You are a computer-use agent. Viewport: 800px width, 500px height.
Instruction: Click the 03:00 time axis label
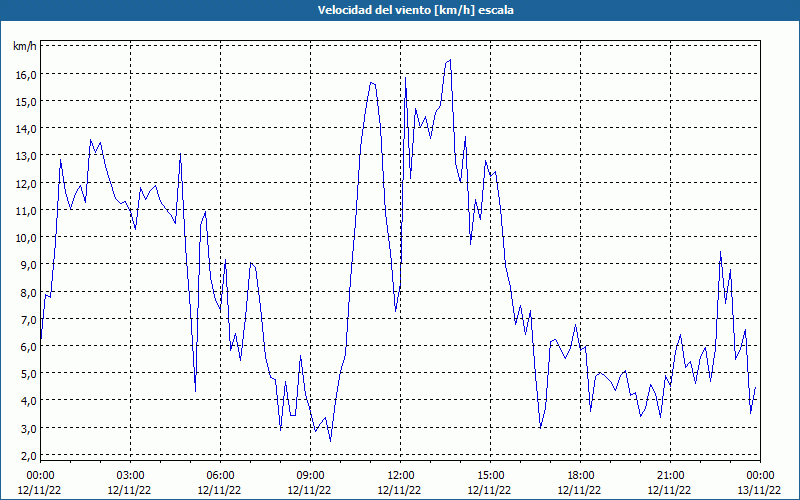tap(130, 476)
